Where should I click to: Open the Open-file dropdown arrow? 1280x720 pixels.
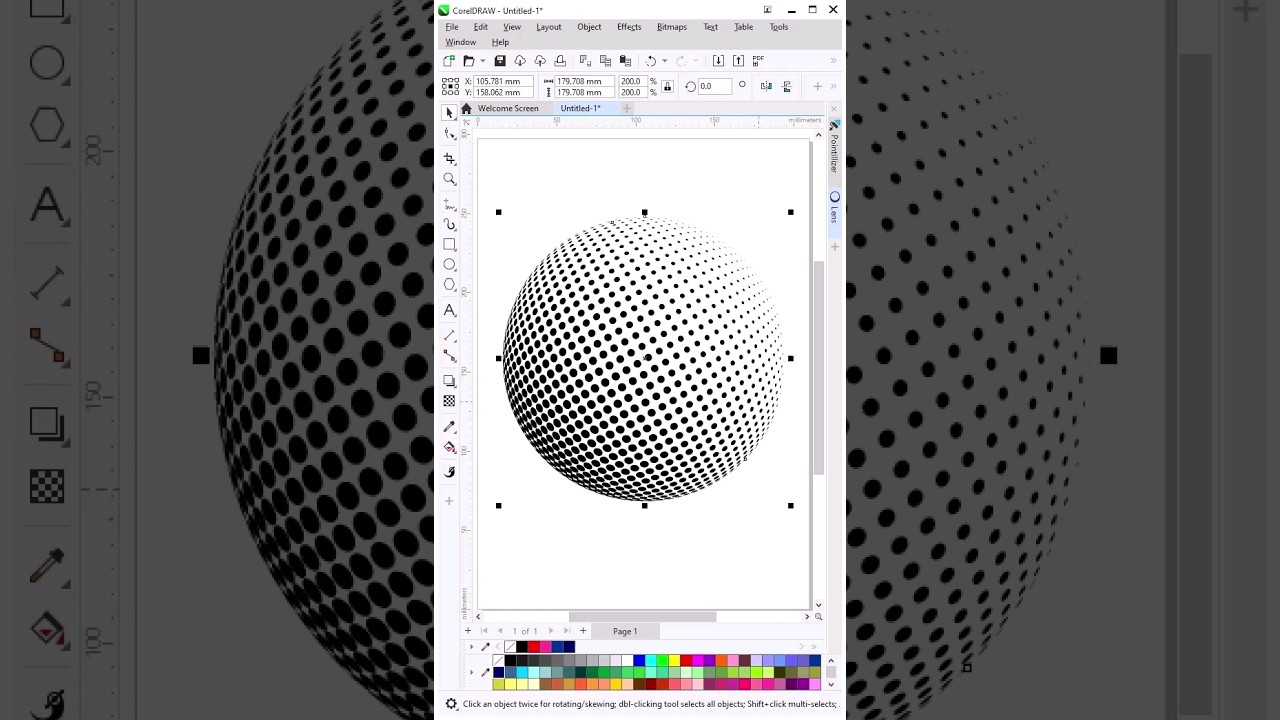point(482,62)
